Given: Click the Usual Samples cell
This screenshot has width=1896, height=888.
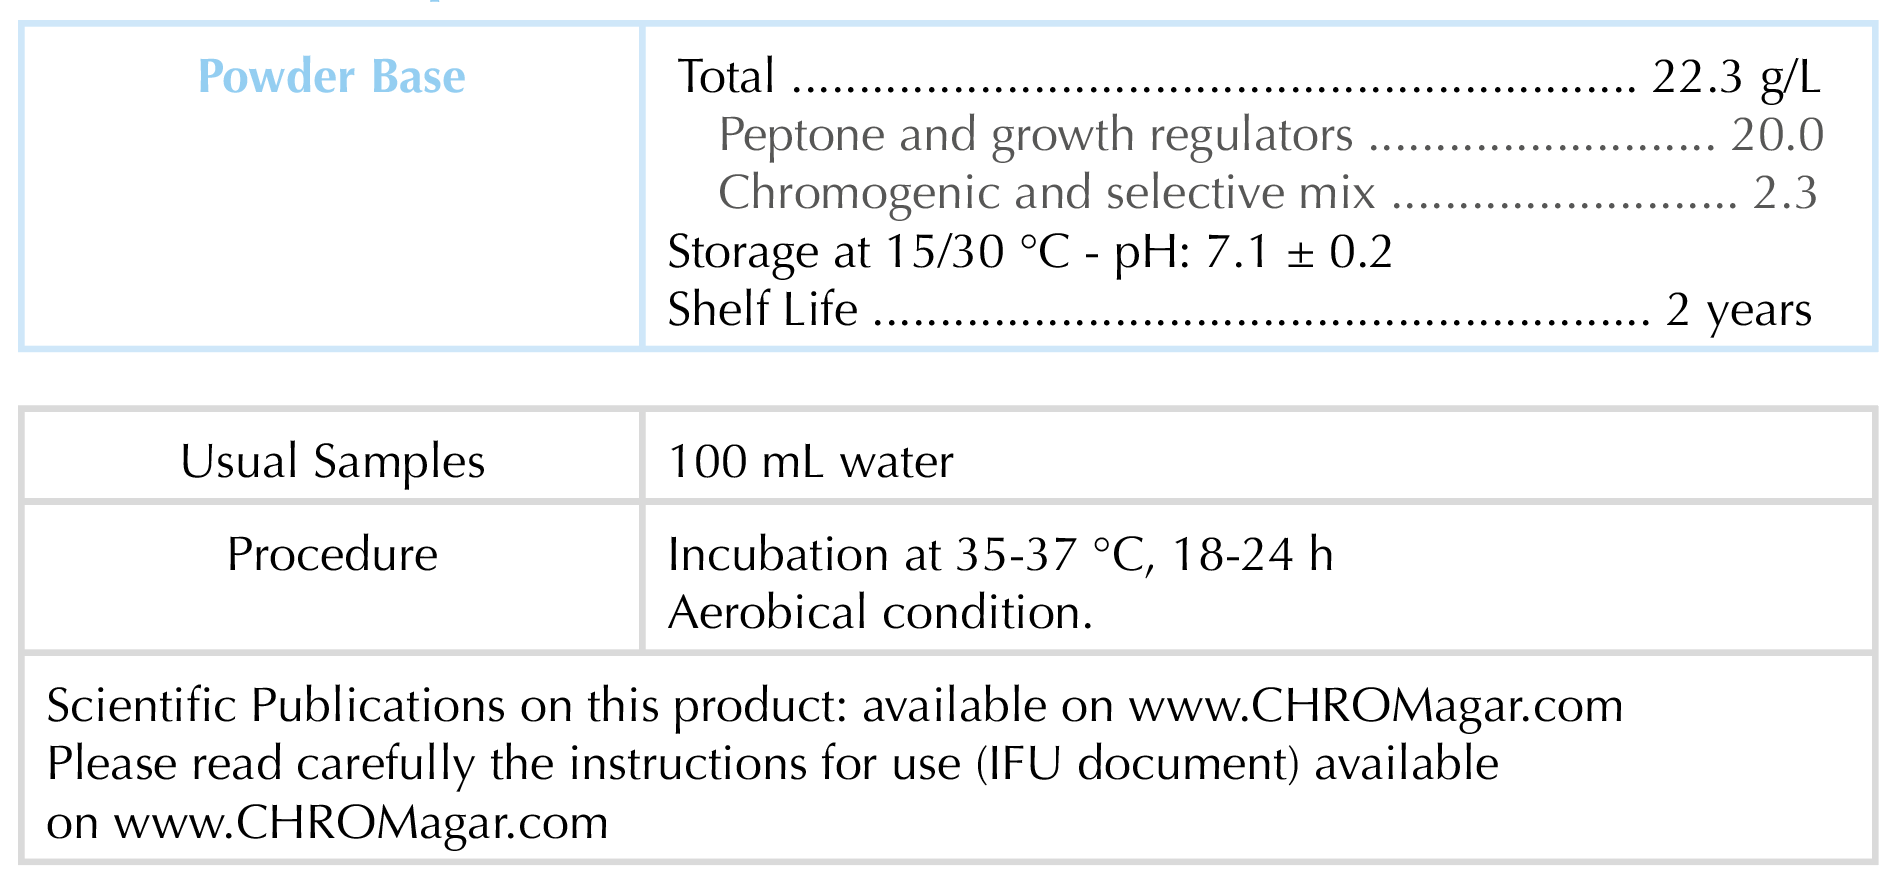Looking at the screenshot, I should click(332, 462).
